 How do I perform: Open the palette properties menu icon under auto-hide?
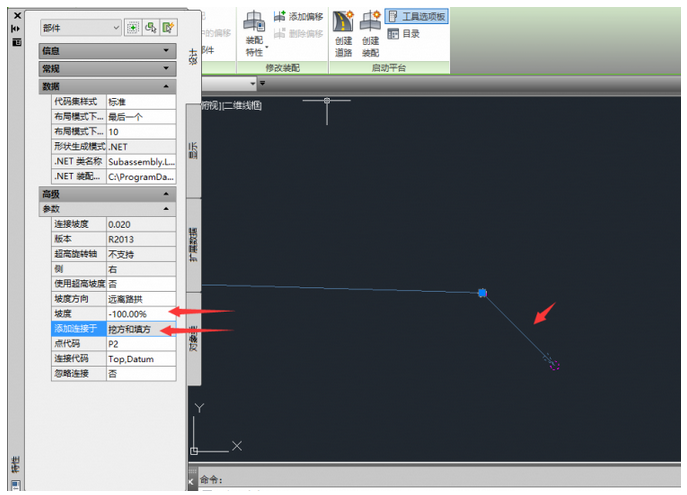click(17, 42)
